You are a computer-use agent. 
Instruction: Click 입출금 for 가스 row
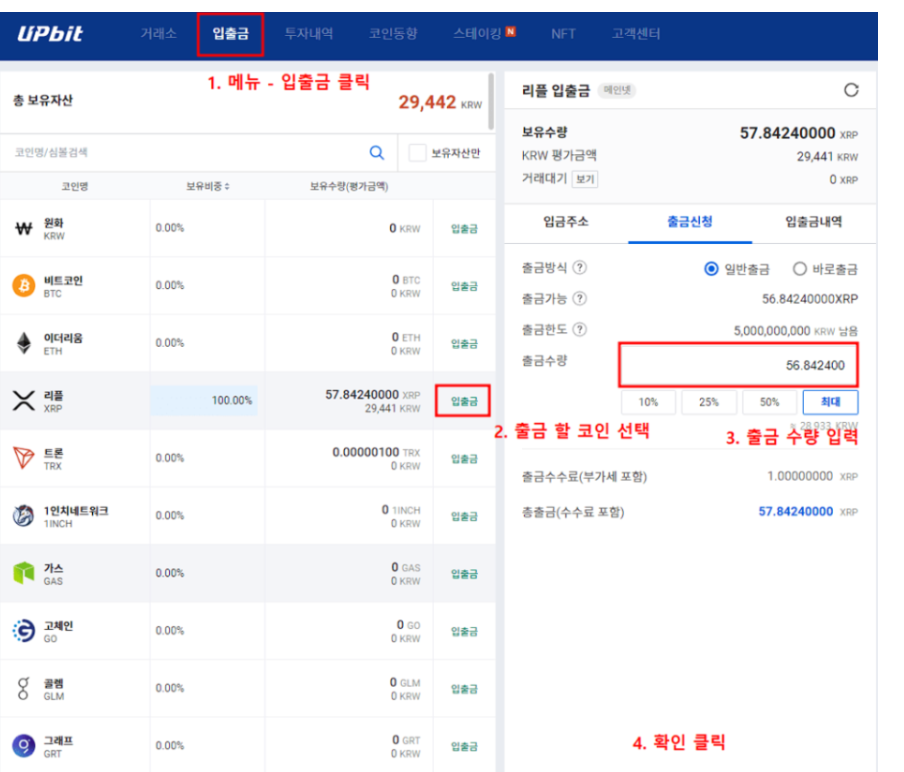[464, 574]
